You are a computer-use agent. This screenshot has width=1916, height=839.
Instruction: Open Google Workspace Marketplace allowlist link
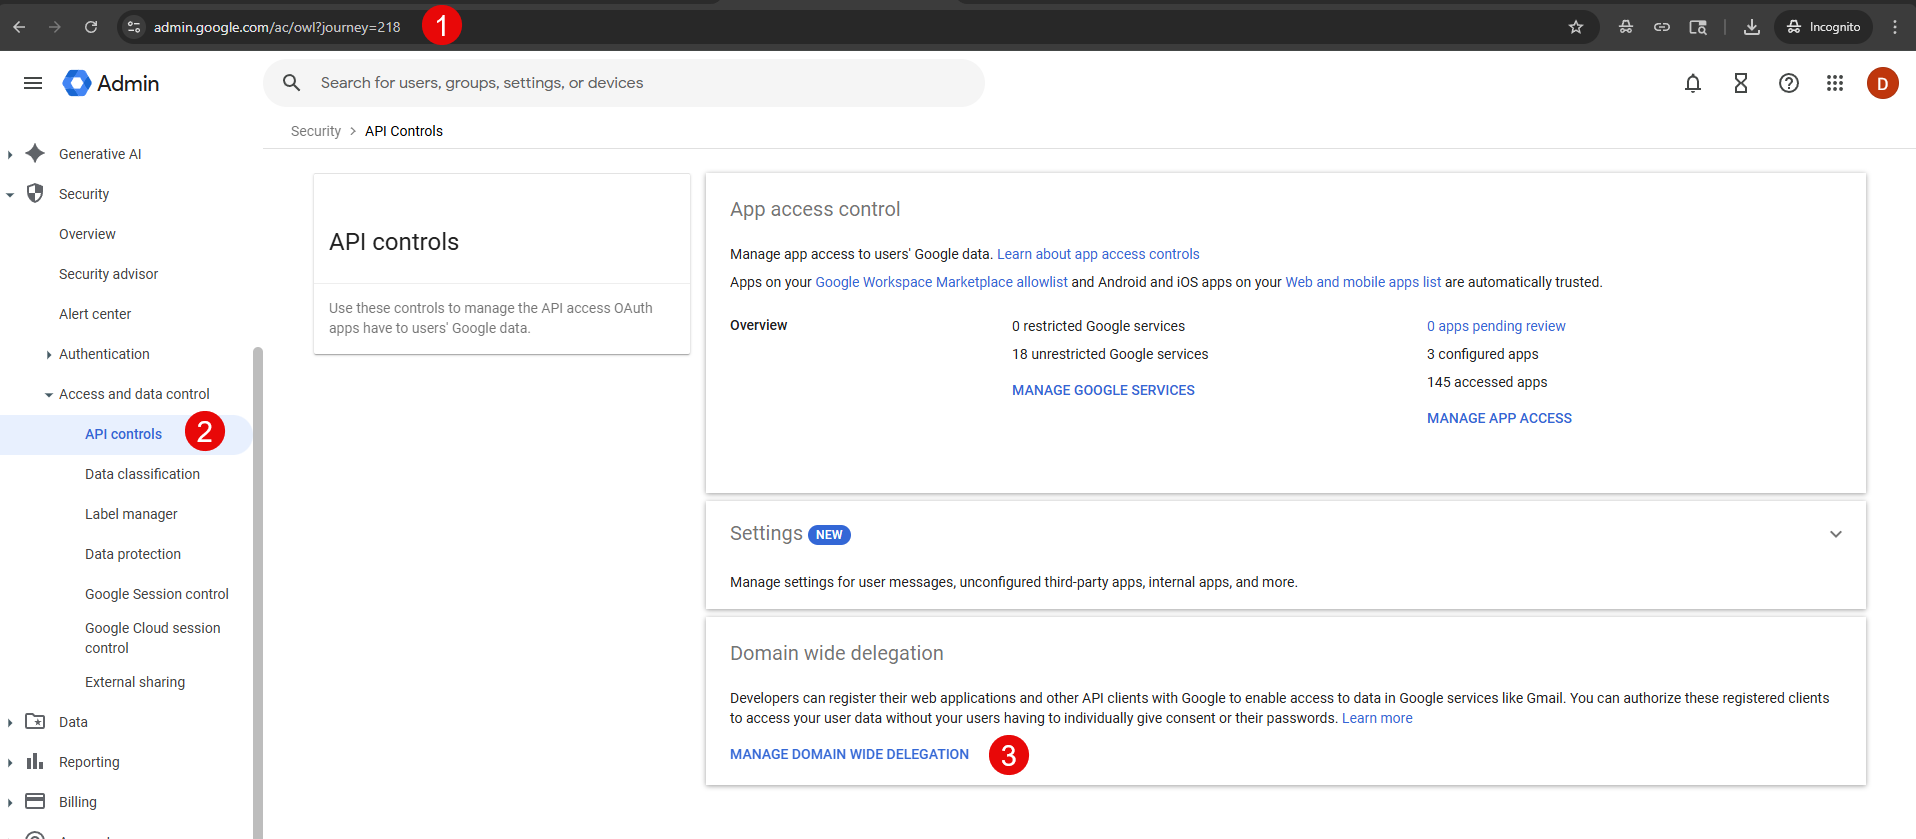[x=941, y=282]
